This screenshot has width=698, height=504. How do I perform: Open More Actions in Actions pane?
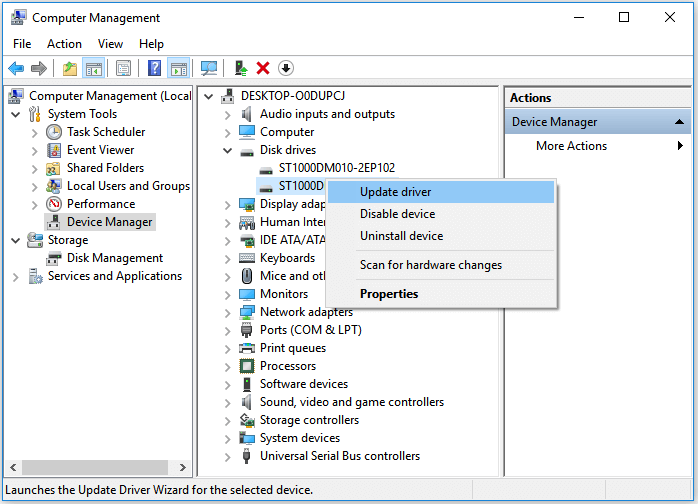click(x=571, y=146)
